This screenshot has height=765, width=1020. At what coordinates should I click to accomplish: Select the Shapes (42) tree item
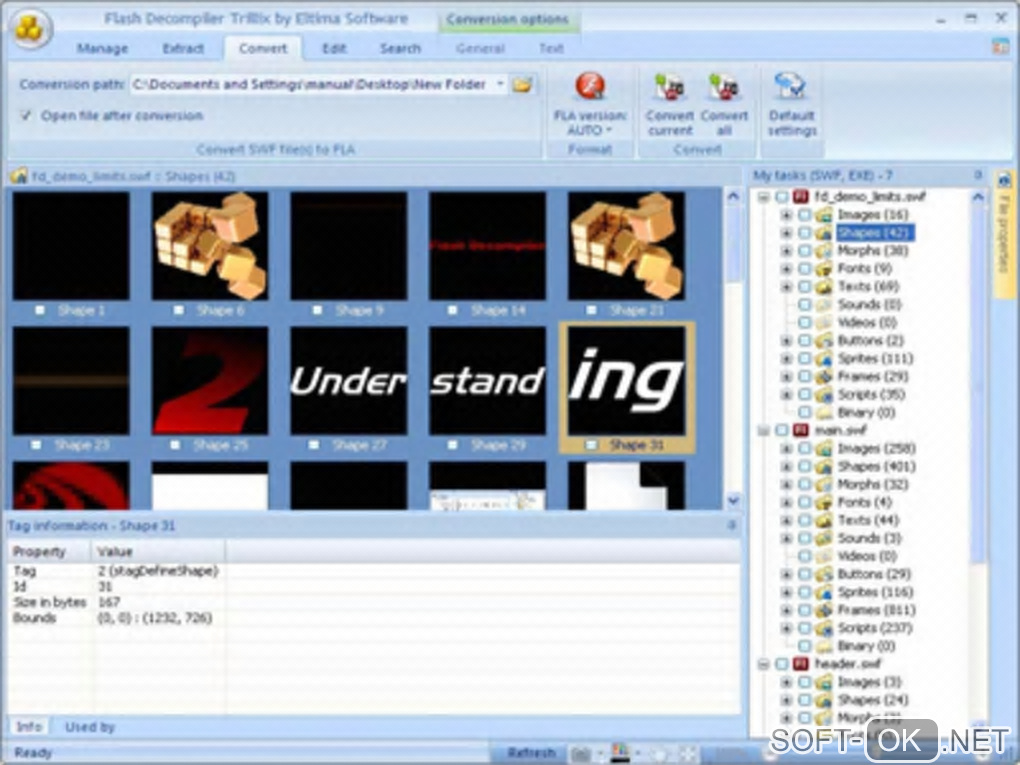(875, 232)
